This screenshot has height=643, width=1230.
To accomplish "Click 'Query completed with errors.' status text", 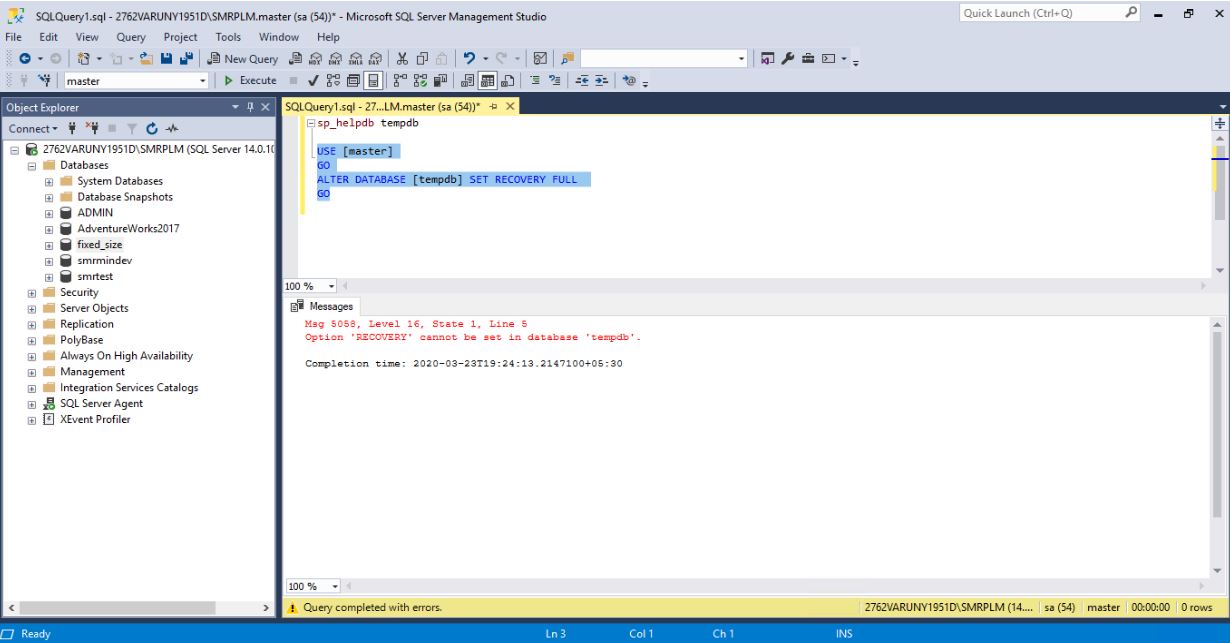I will pos(372,607).
